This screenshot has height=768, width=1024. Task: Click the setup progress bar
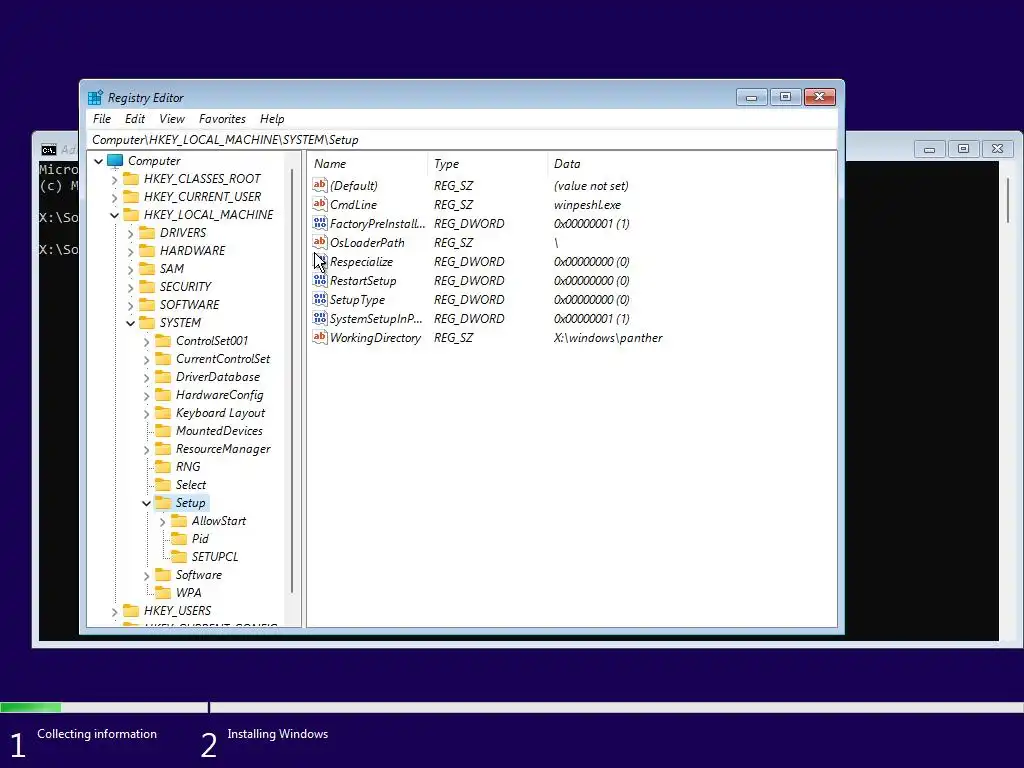[x=512, y=707]
